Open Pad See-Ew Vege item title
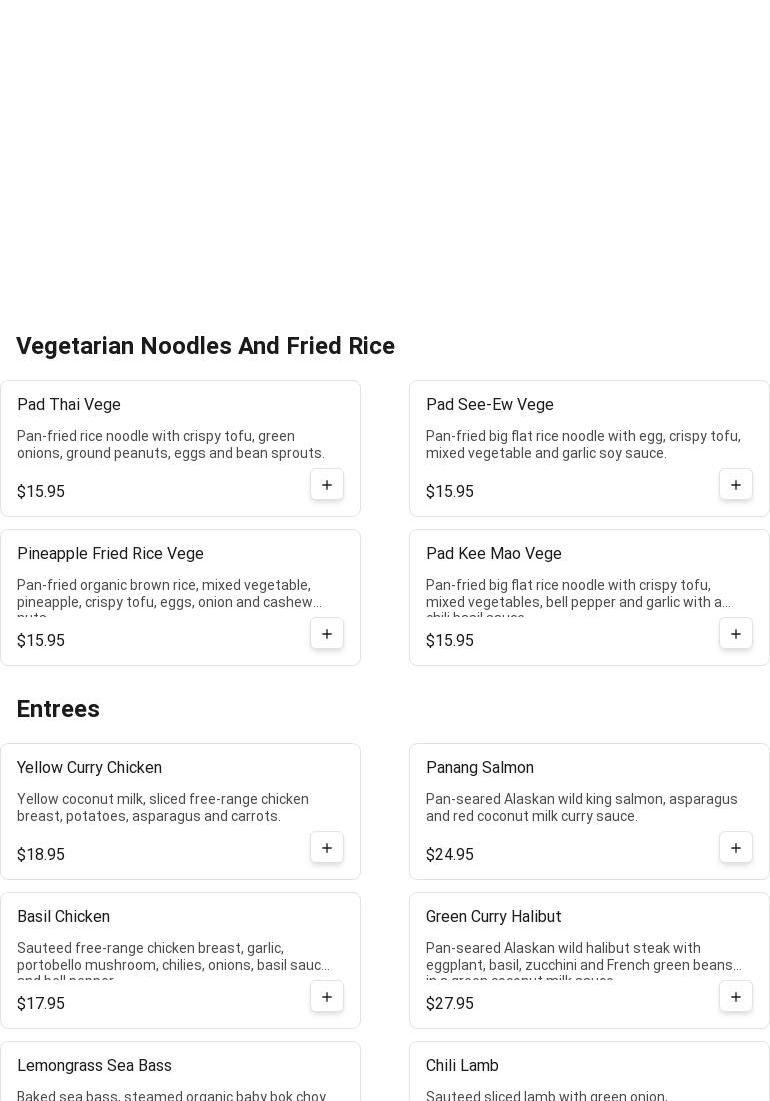This screenshot has width=770, height=1101. pyautogui.click(x=490, y=405)
